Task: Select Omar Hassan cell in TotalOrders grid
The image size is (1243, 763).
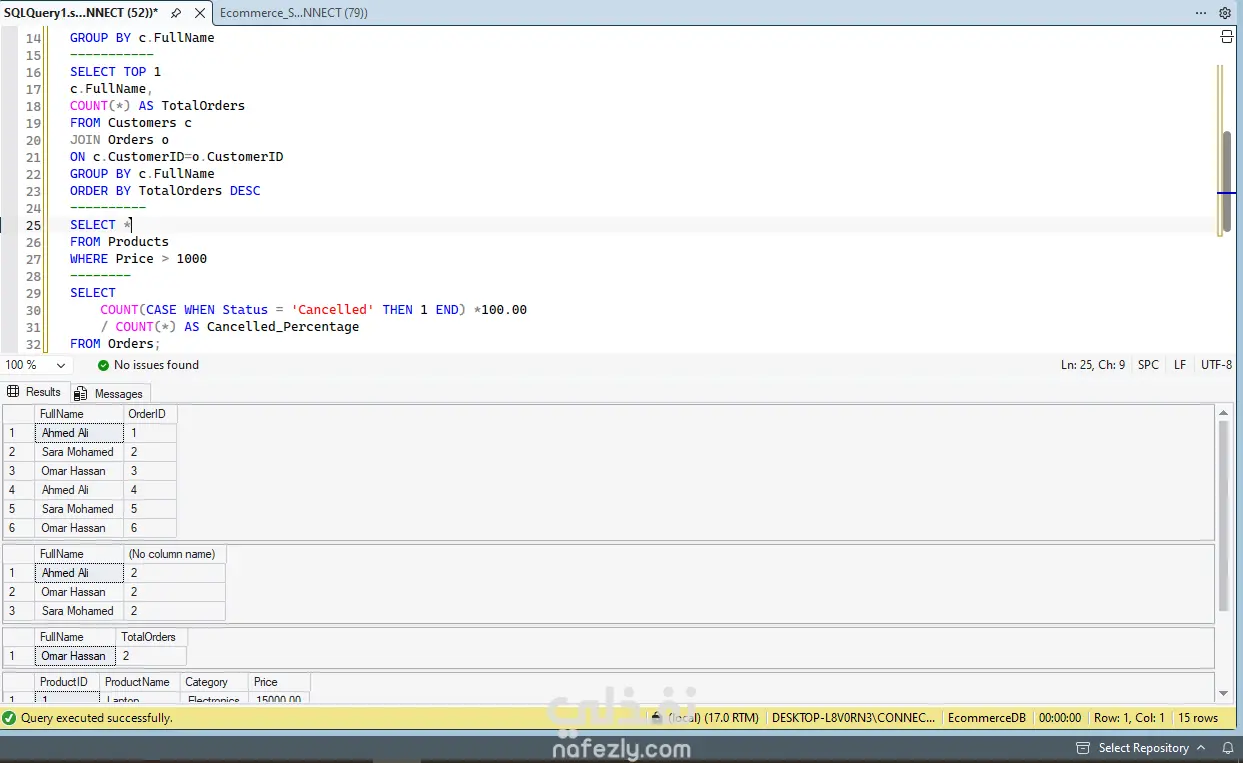Action: [75, 656]
